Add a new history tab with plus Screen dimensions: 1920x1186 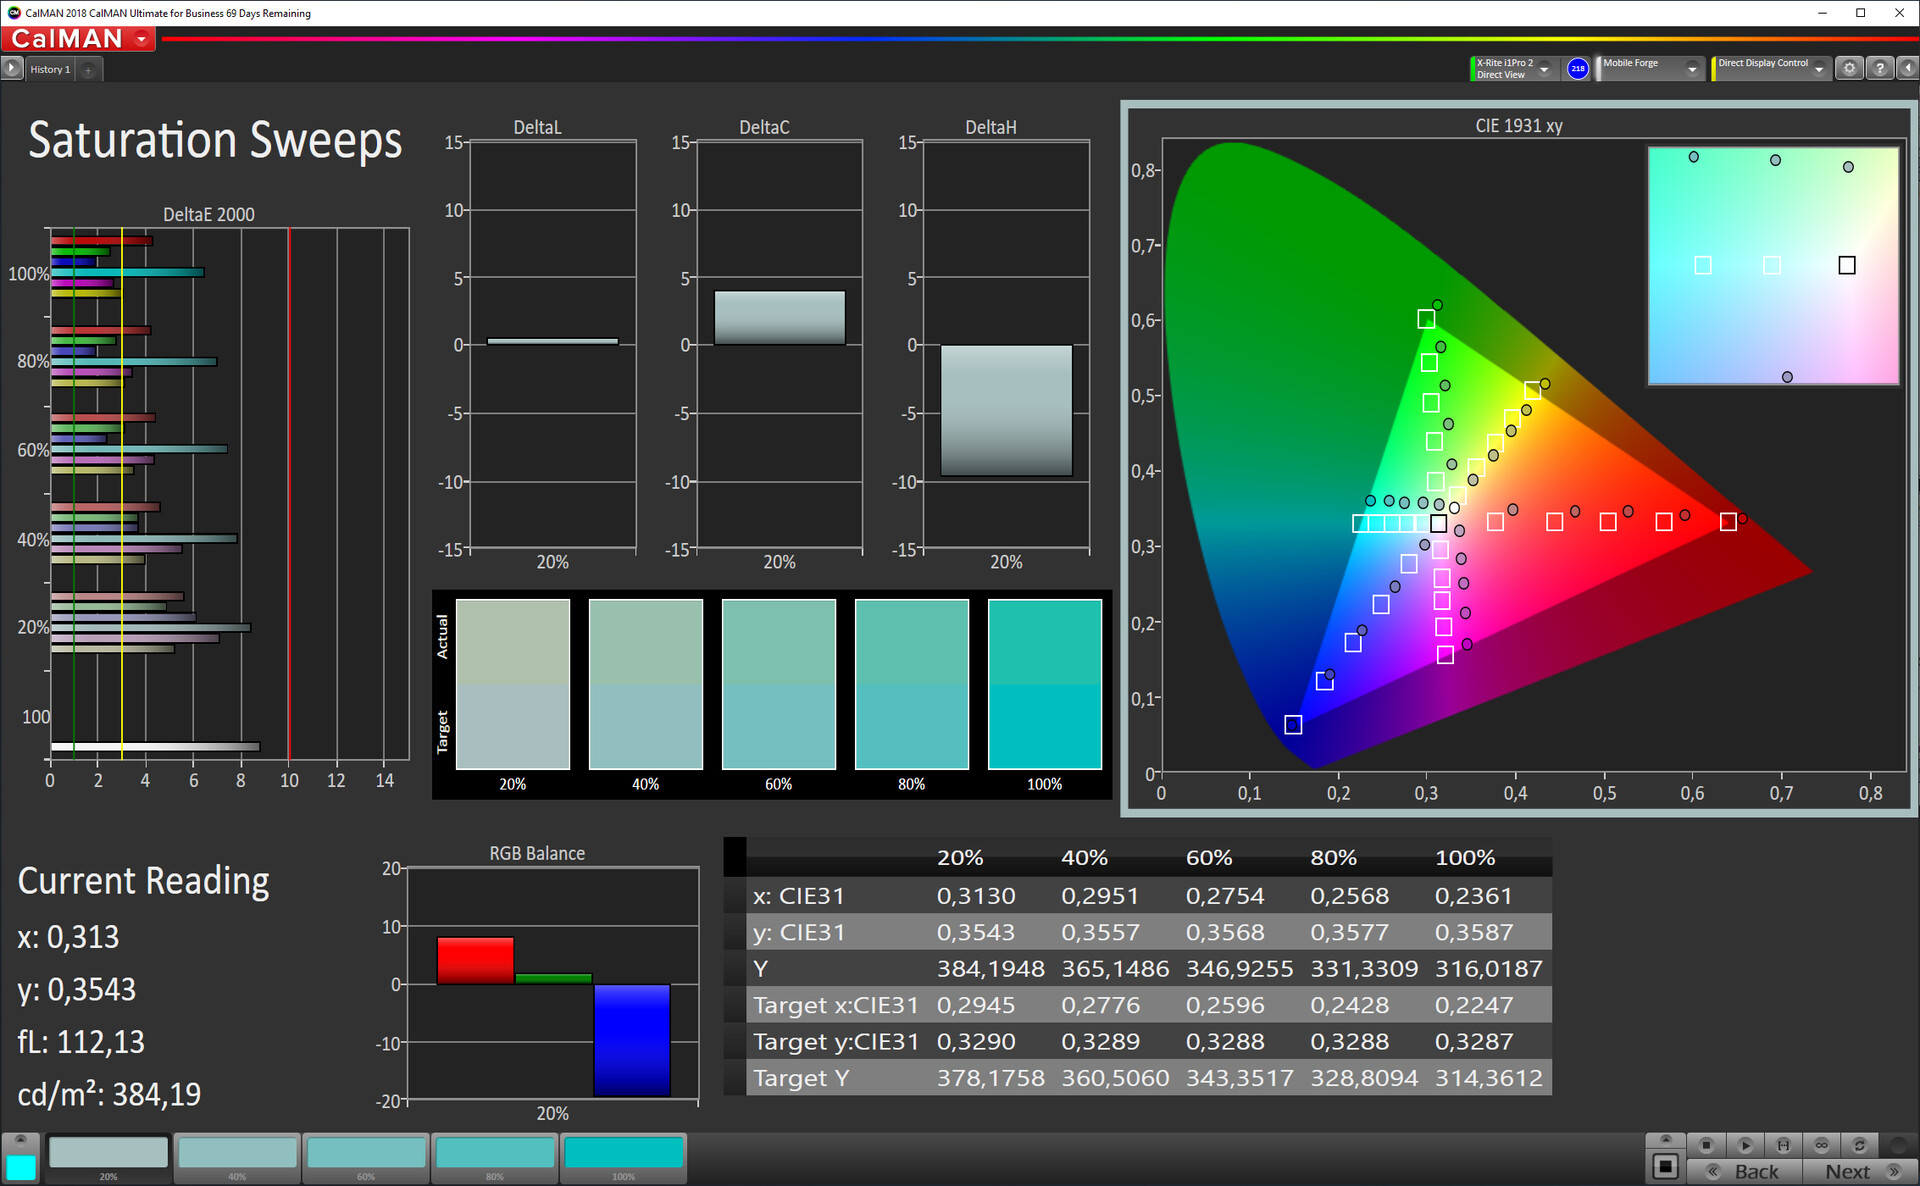pos(89,69)
